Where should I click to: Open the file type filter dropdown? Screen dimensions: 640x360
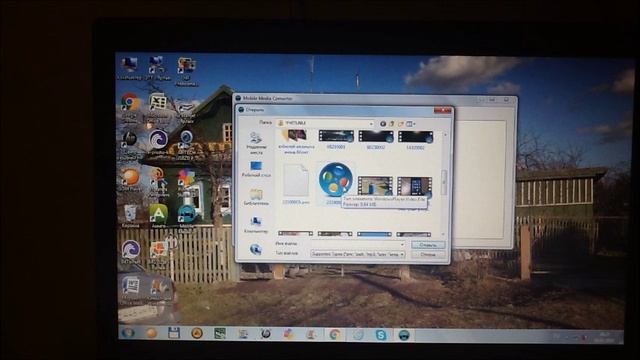402,254
